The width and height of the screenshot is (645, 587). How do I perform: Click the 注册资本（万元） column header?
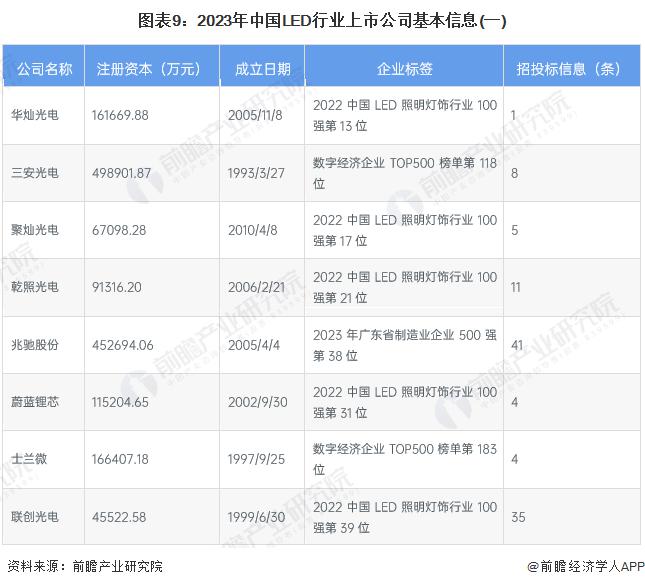pos(151,69)
